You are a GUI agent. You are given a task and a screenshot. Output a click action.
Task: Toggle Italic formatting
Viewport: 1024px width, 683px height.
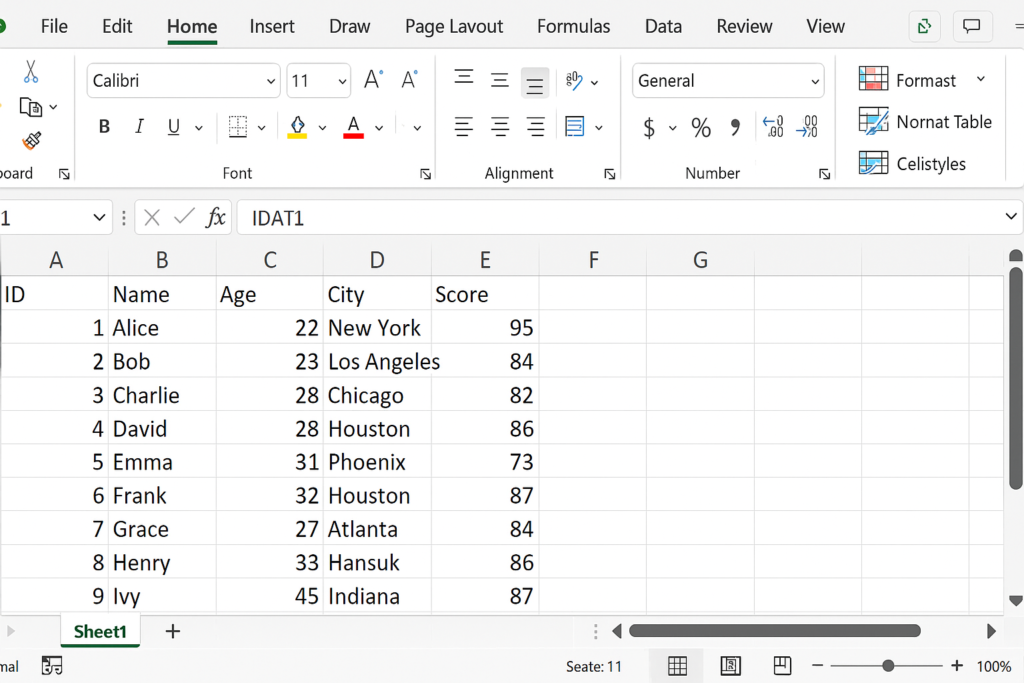click(x=139, y=127)
